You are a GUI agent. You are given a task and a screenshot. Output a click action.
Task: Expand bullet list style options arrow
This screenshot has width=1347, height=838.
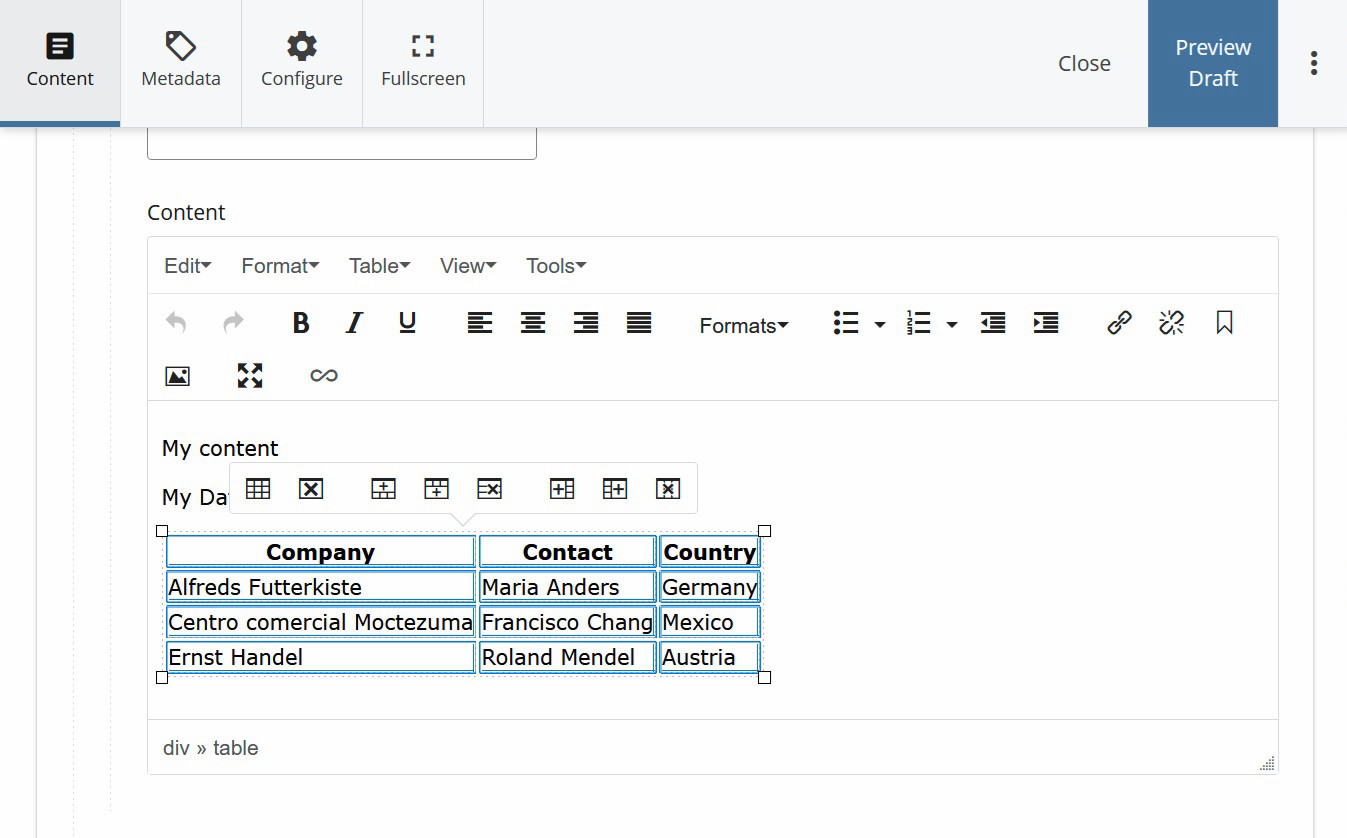880,325
